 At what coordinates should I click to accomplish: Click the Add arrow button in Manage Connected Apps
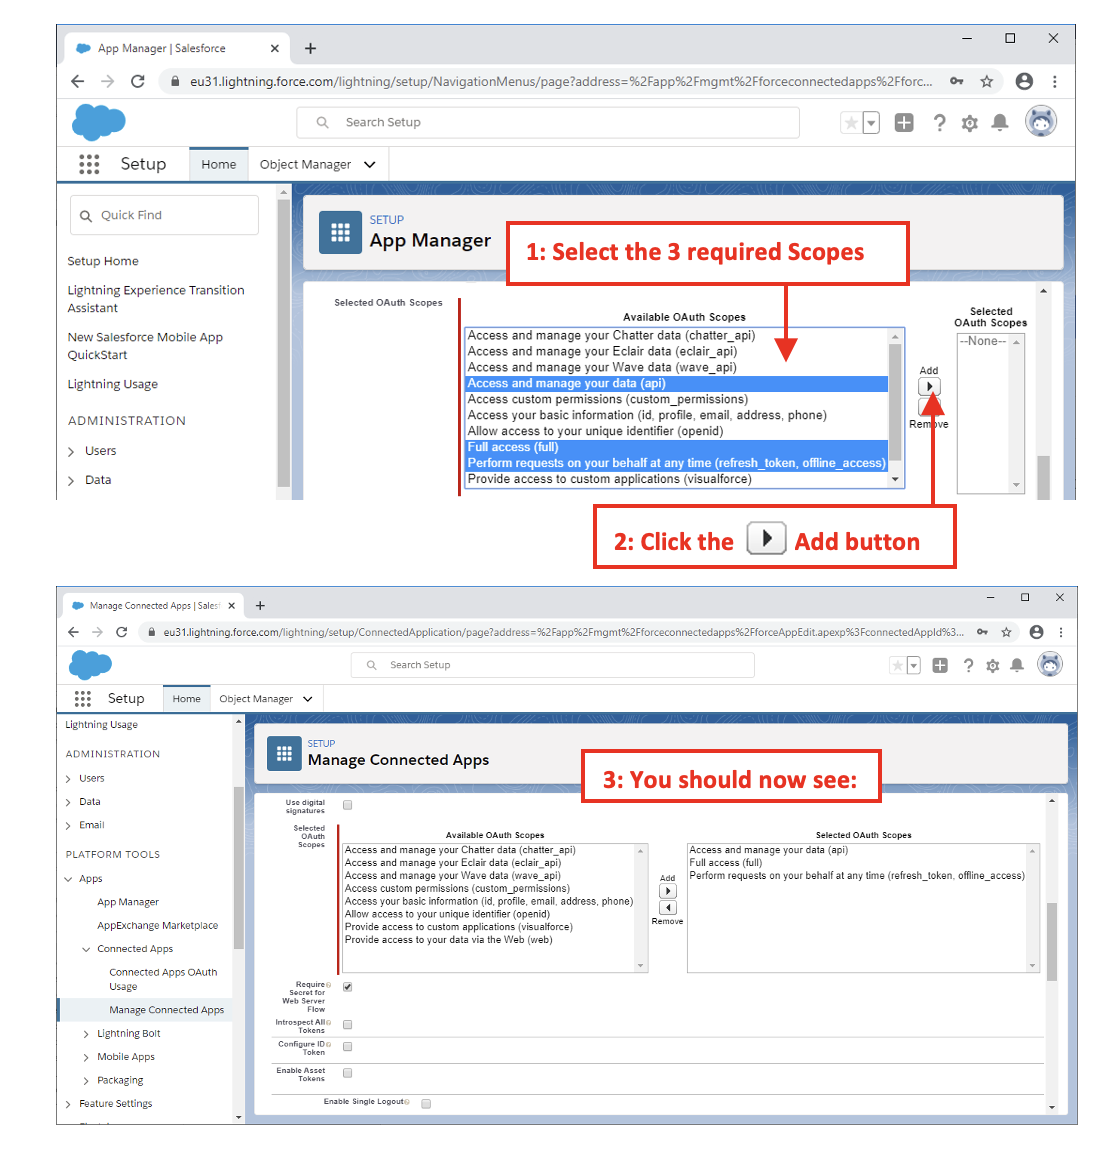click(x=668, y=891)
